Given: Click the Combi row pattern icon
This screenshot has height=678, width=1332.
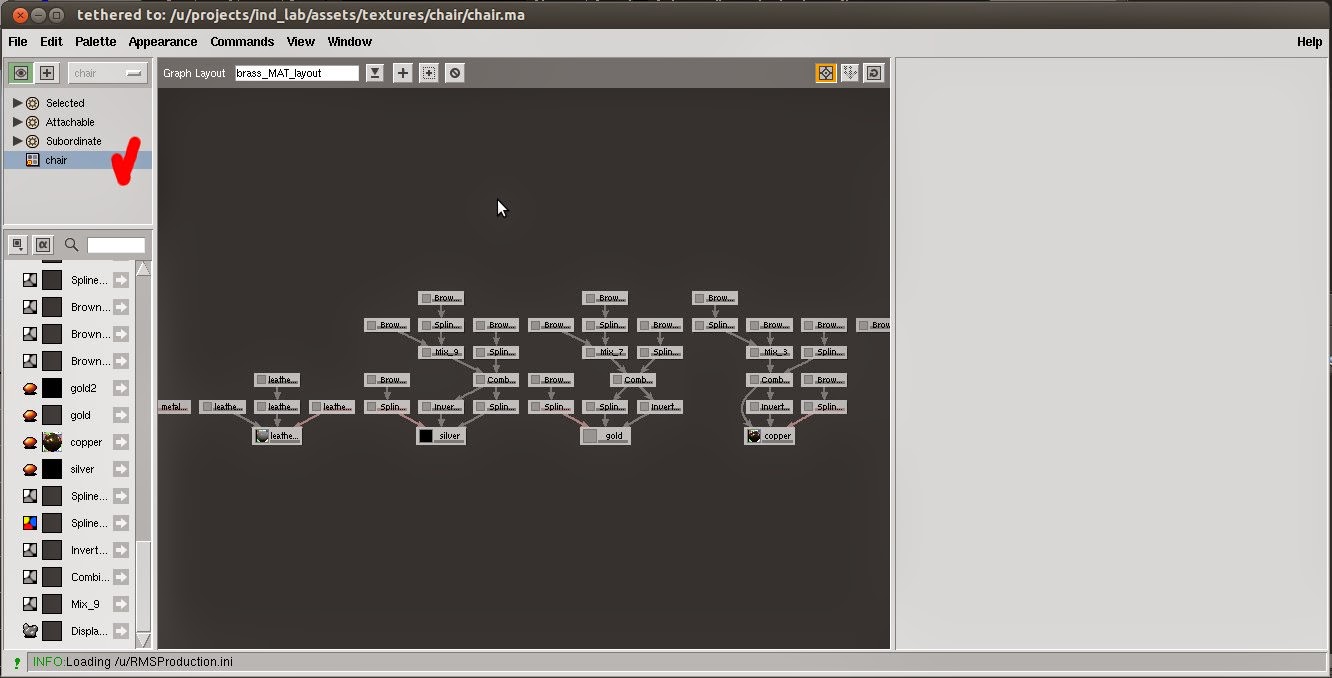Looking at the screenshot, I should click(30, 577).
